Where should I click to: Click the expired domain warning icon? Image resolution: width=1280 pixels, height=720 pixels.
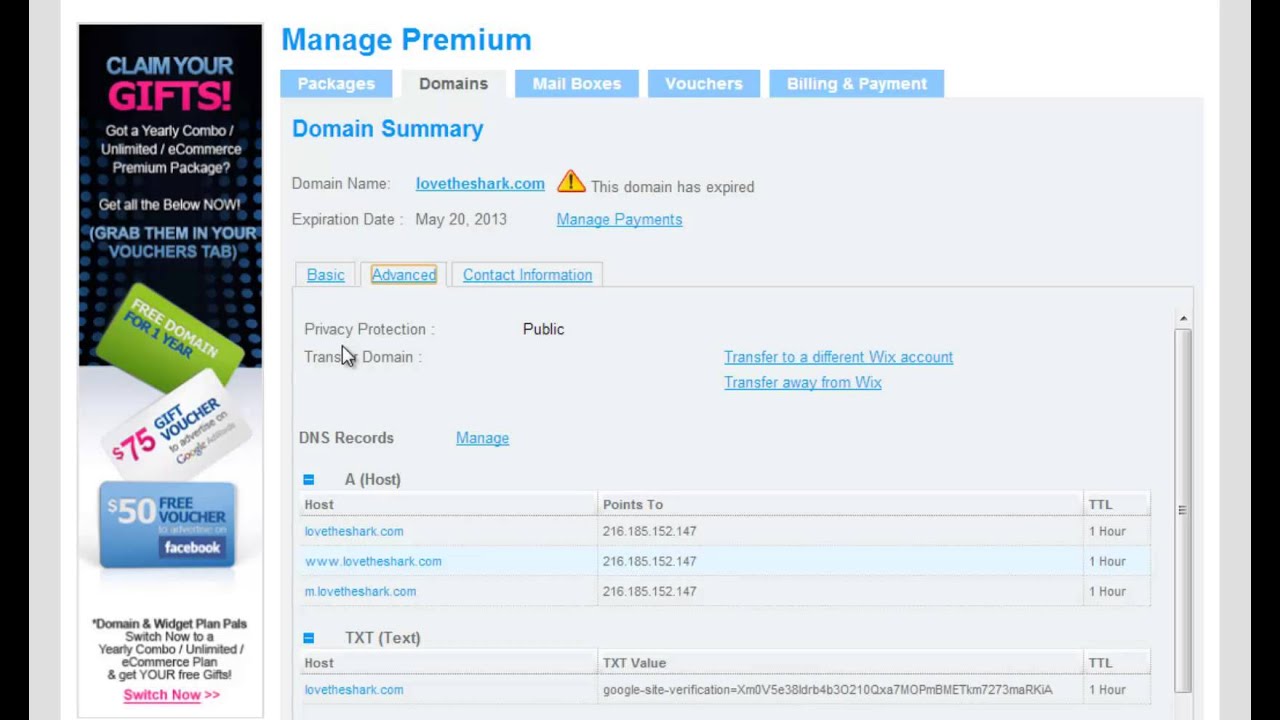point(571,181)
